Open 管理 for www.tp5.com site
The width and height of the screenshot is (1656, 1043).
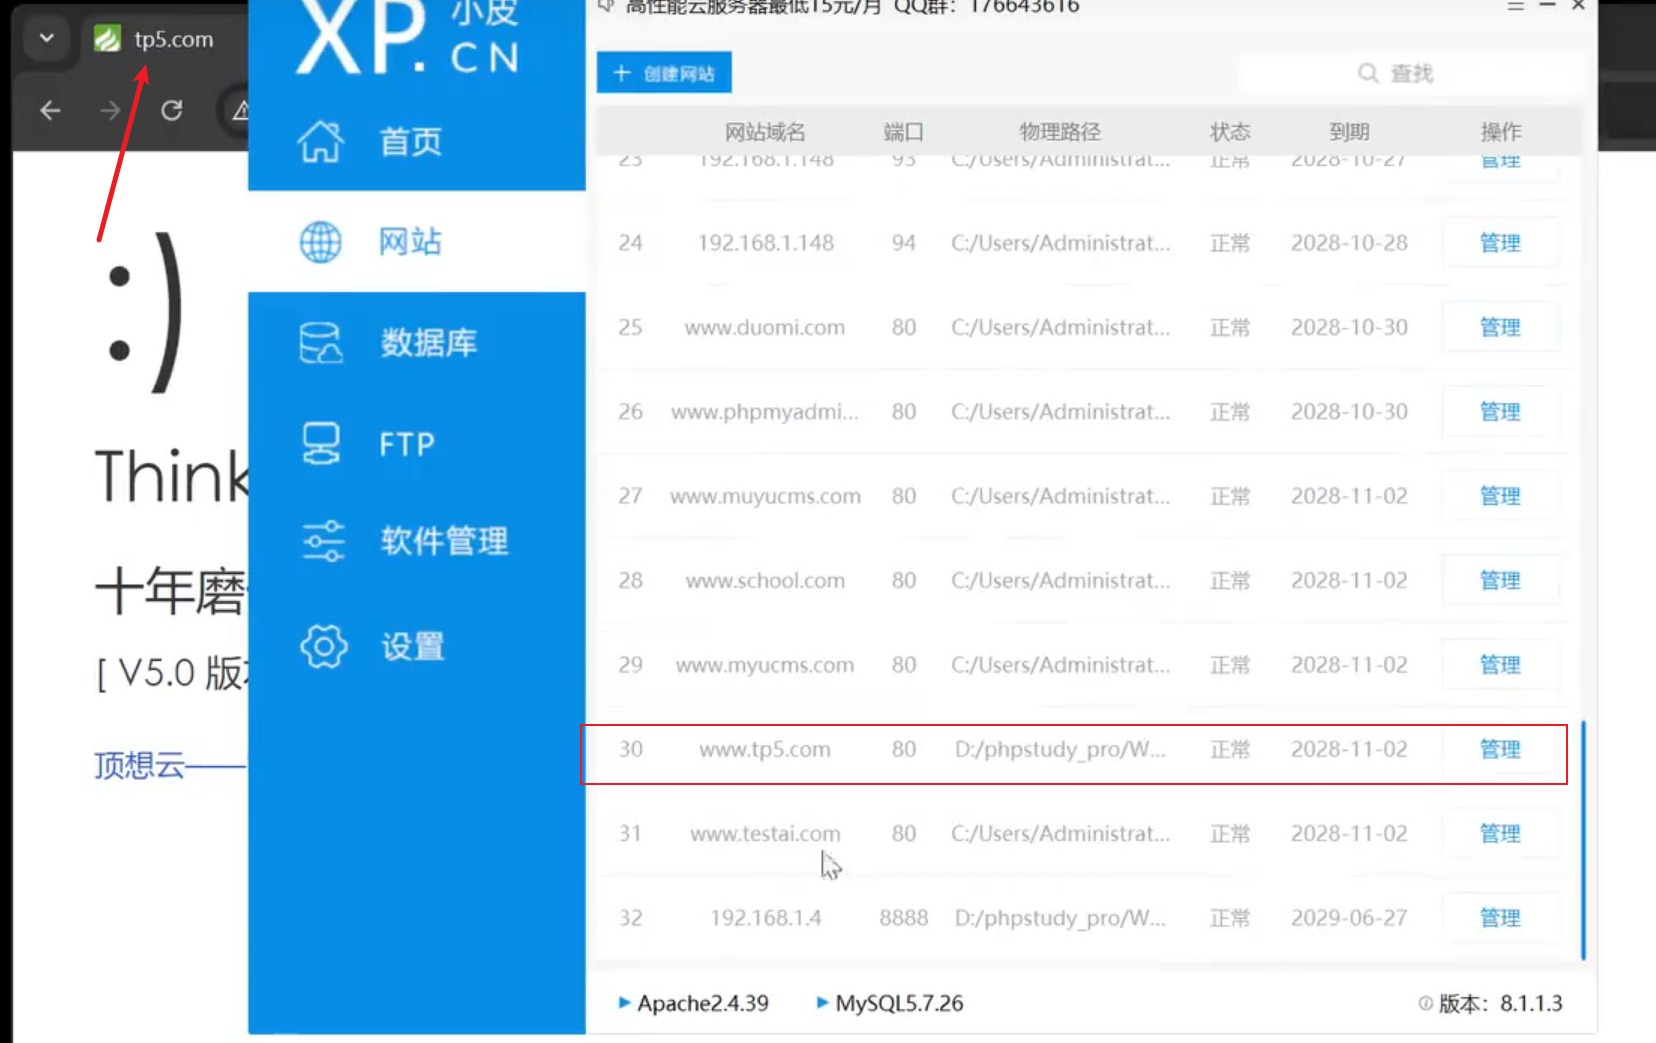[1499, 750]
